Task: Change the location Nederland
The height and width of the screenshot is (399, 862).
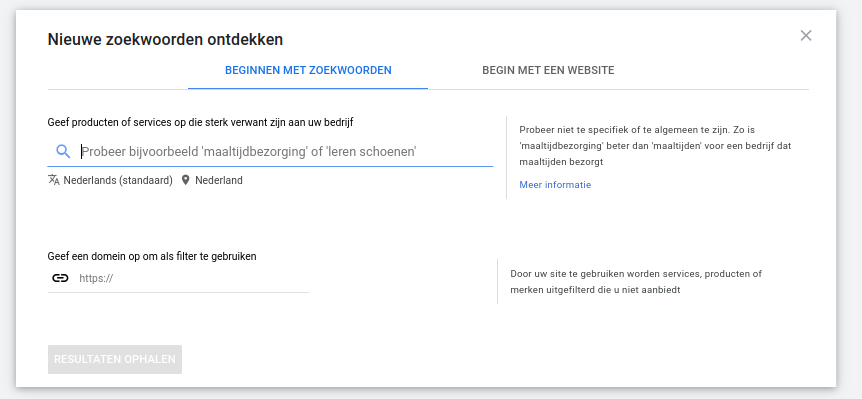Action: pyautogui.click(x=219, y=180)
